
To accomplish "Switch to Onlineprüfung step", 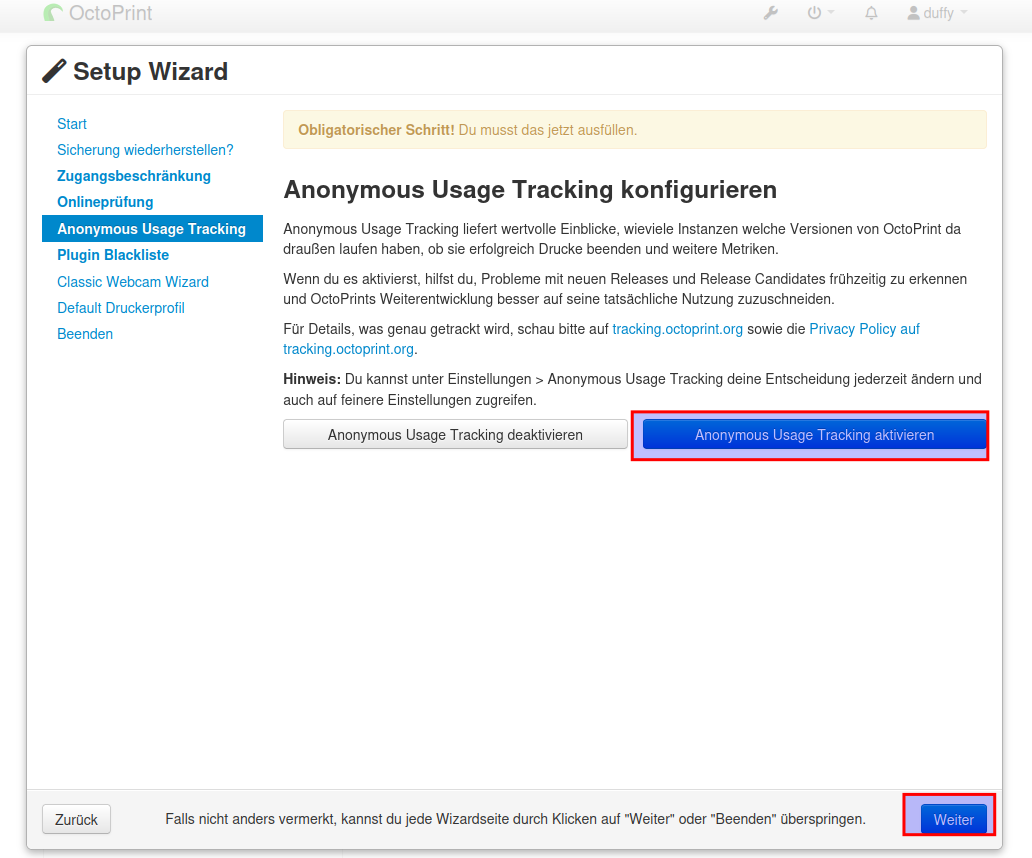I will (105, 202).
